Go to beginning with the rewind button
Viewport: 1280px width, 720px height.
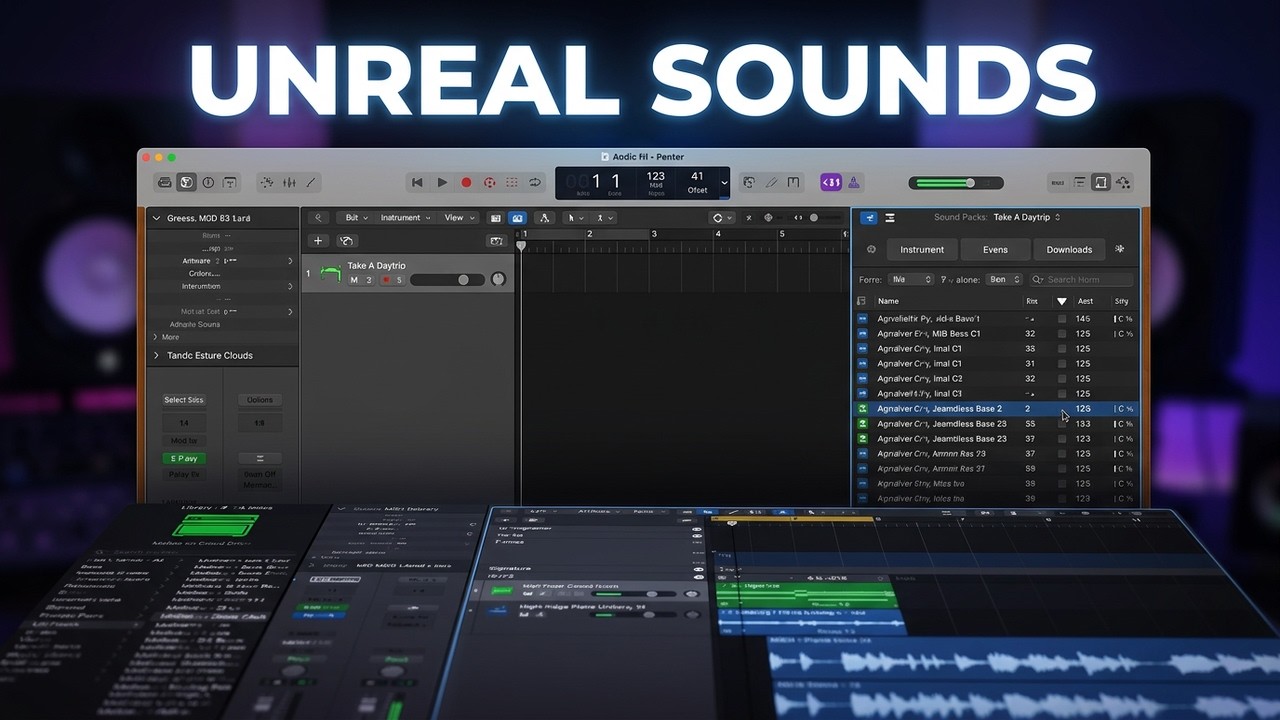click(x=418, y=183)
